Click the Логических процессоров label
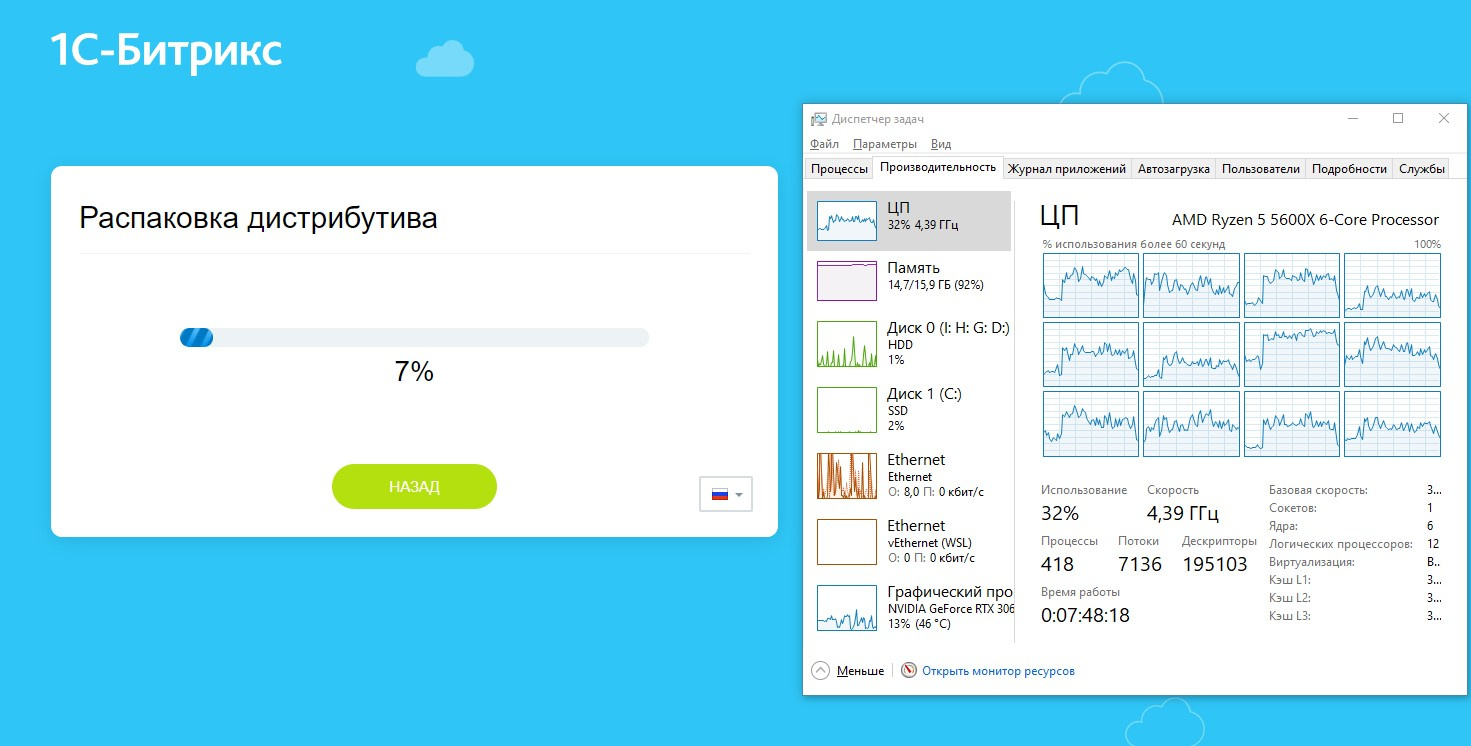Image resolution: width=1471 pixels, height=746 pixels. click(x=1340, y=544)
